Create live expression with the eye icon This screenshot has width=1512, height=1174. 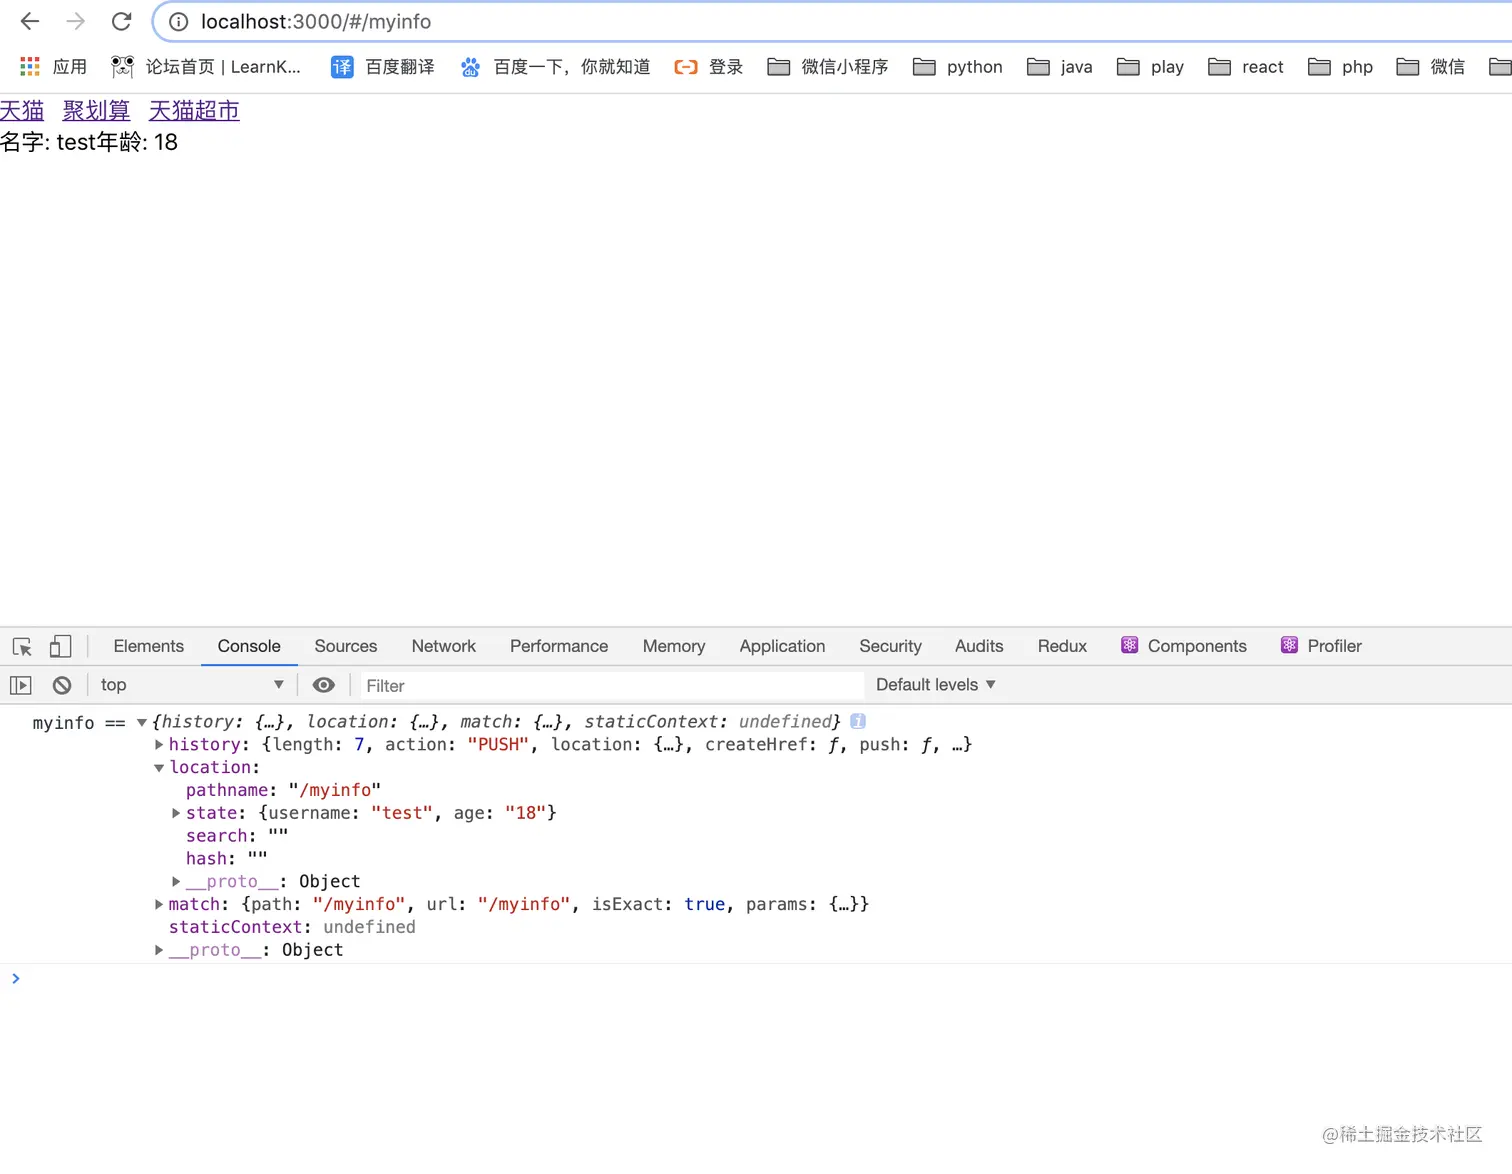pos(324,685)
